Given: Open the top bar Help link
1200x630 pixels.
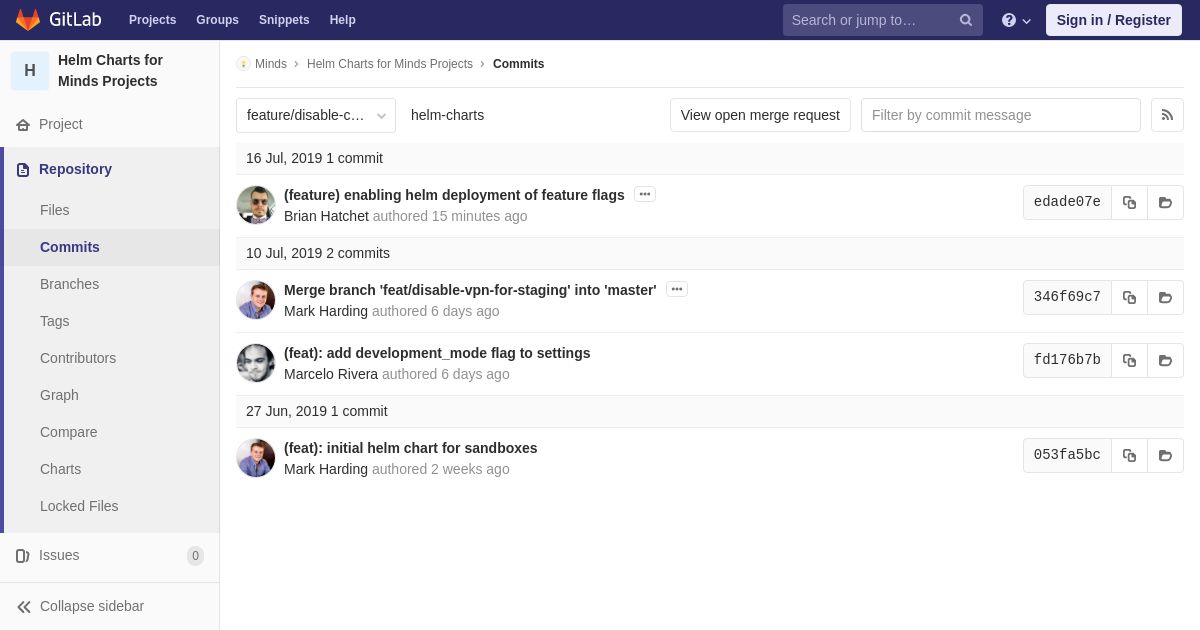Looking at the screenshot, I should click(x=343, y=20).
